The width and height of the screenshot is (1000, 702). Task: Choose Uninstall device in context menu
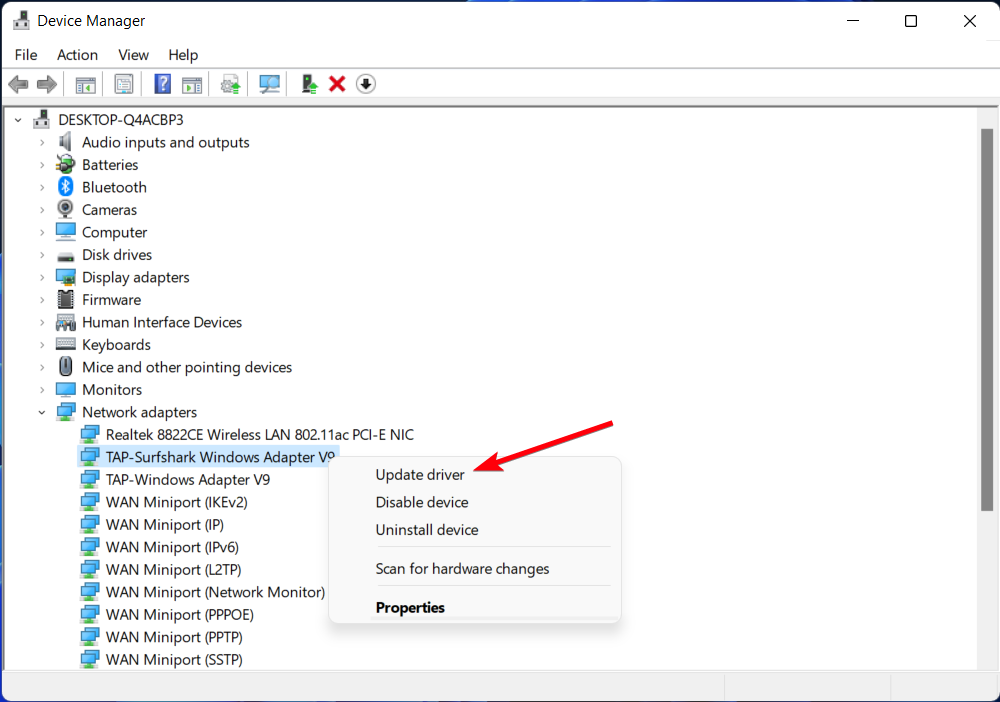click(427, 530)
